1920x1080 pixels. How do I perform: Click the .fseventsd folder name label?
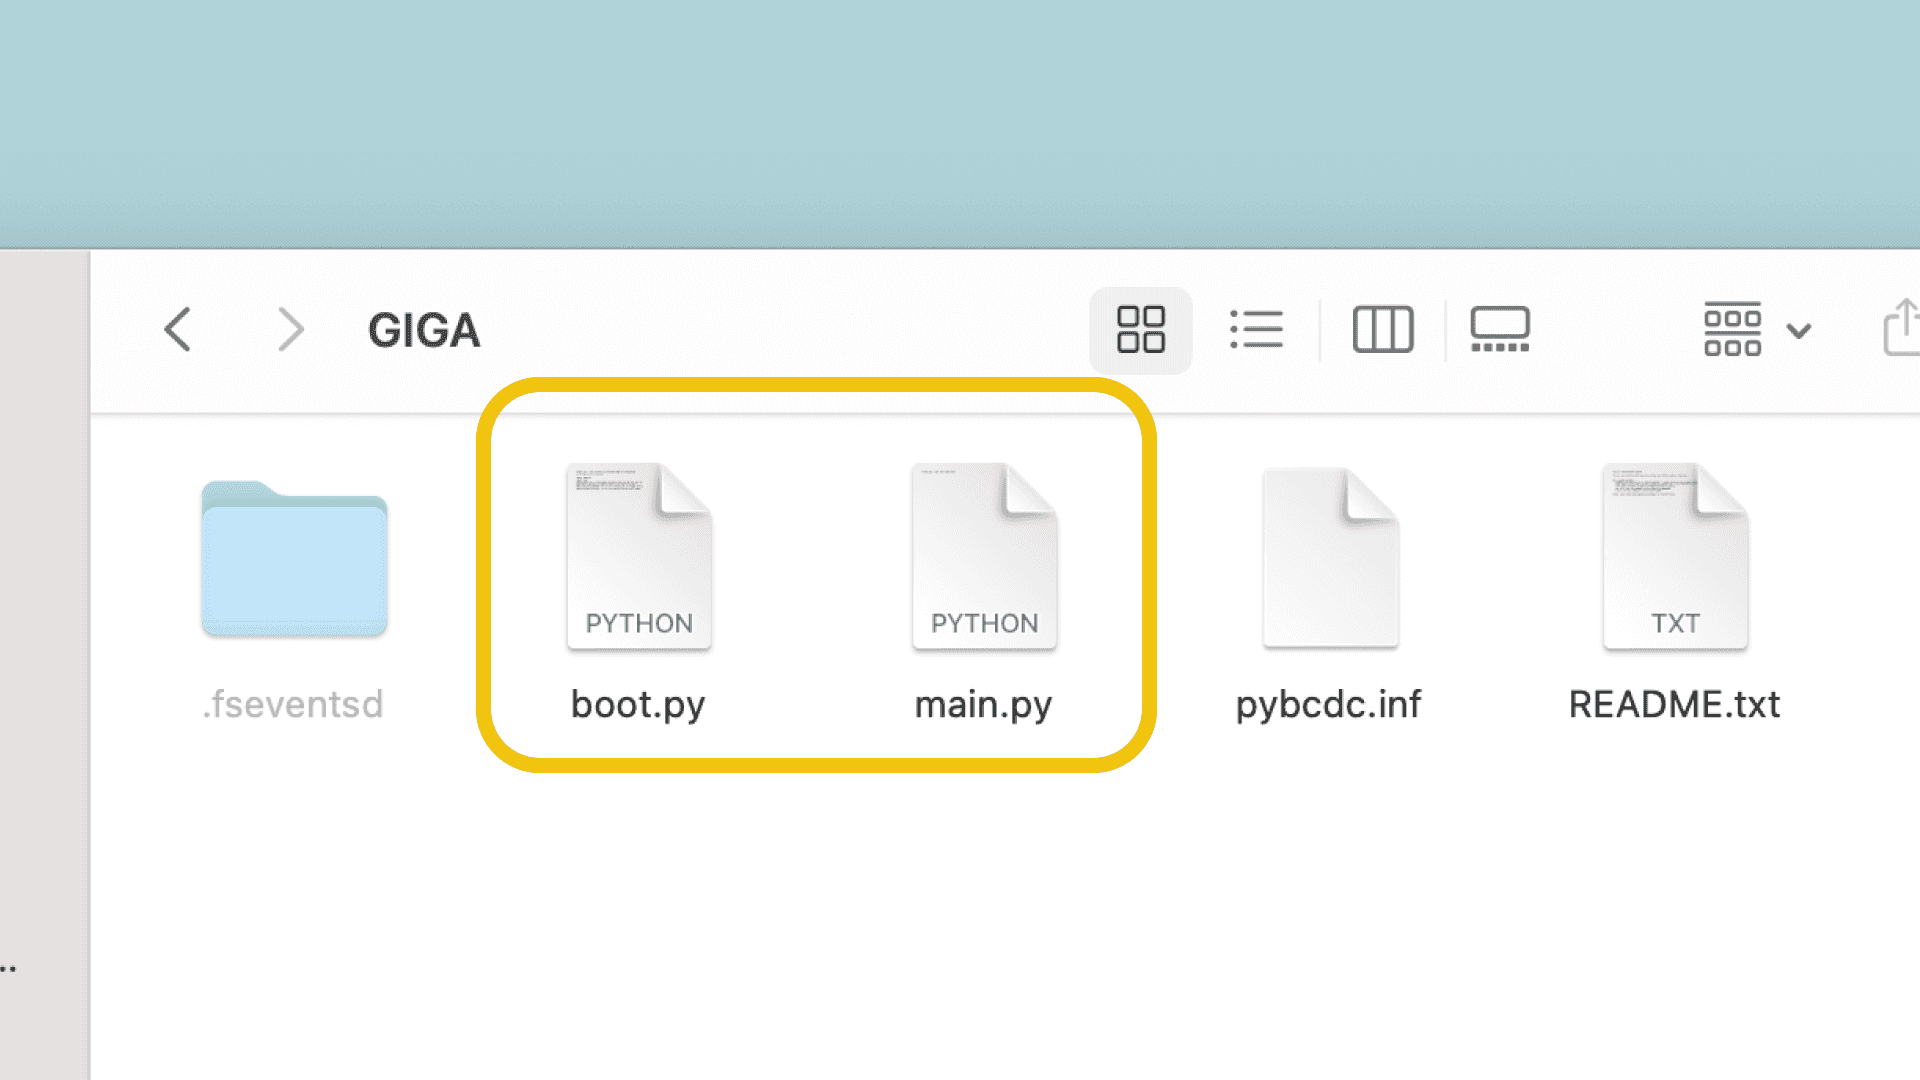[293, 705]
